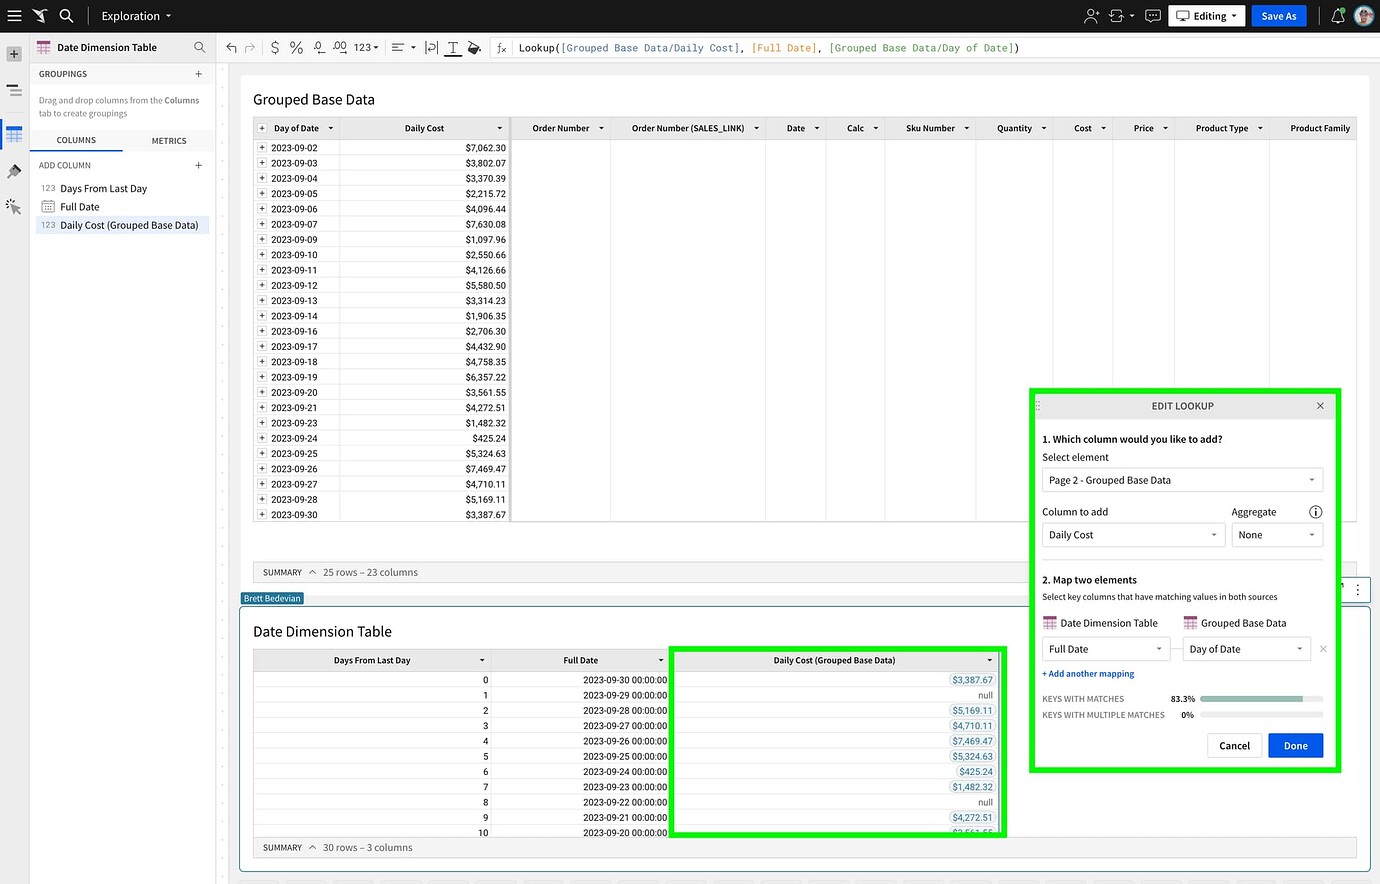The image size is (1380, 884).
Task: Click the undo icon
Action: pyautogui.click(x=232, y=47)
